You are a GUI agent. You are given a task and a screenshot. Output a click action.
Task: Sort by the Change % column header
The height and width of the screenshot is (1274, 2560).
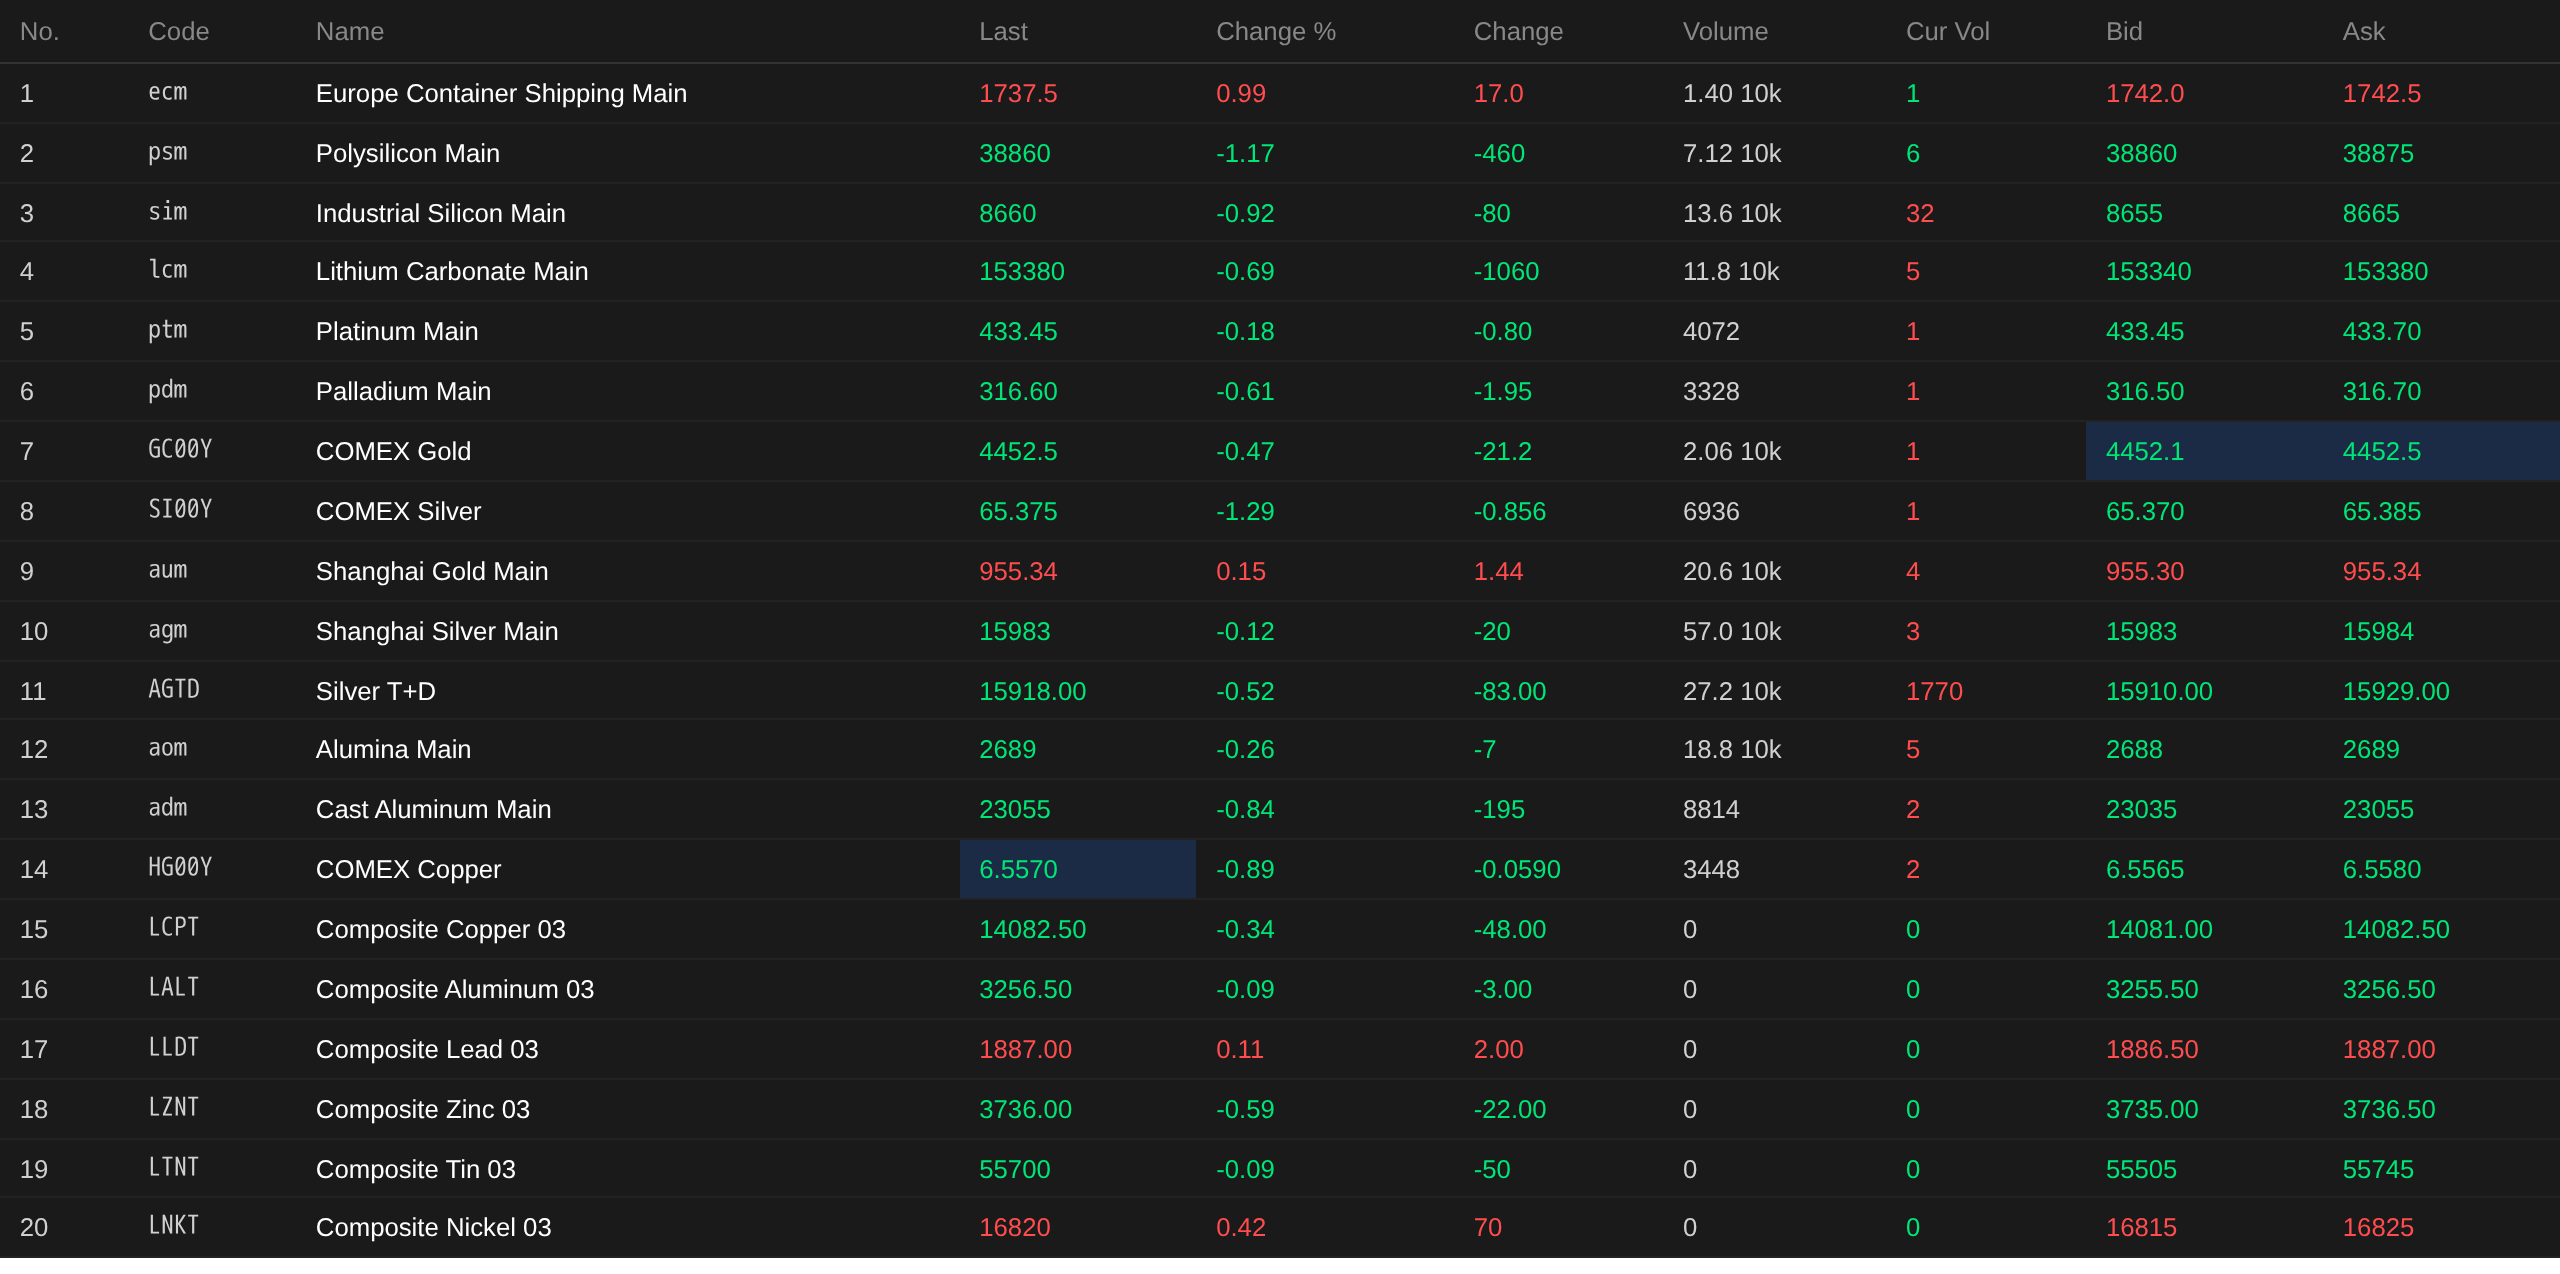pyautogui.click(x=1275, y=32)
